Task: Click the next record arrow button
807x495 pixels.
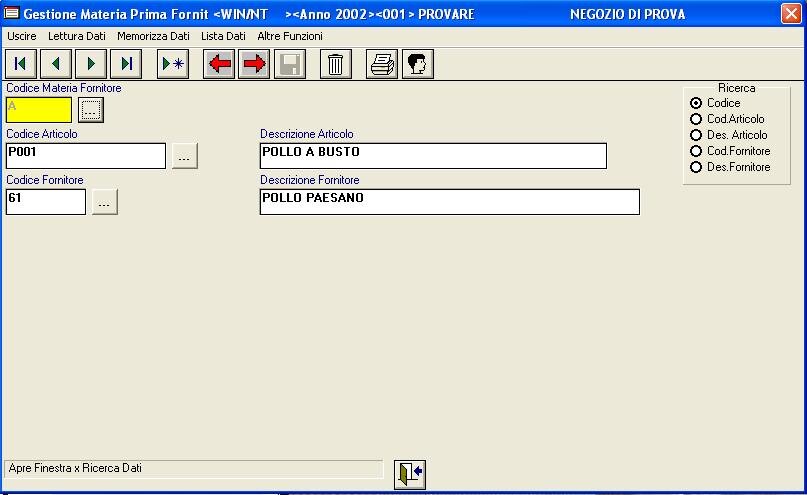Action: click(91, 64)
